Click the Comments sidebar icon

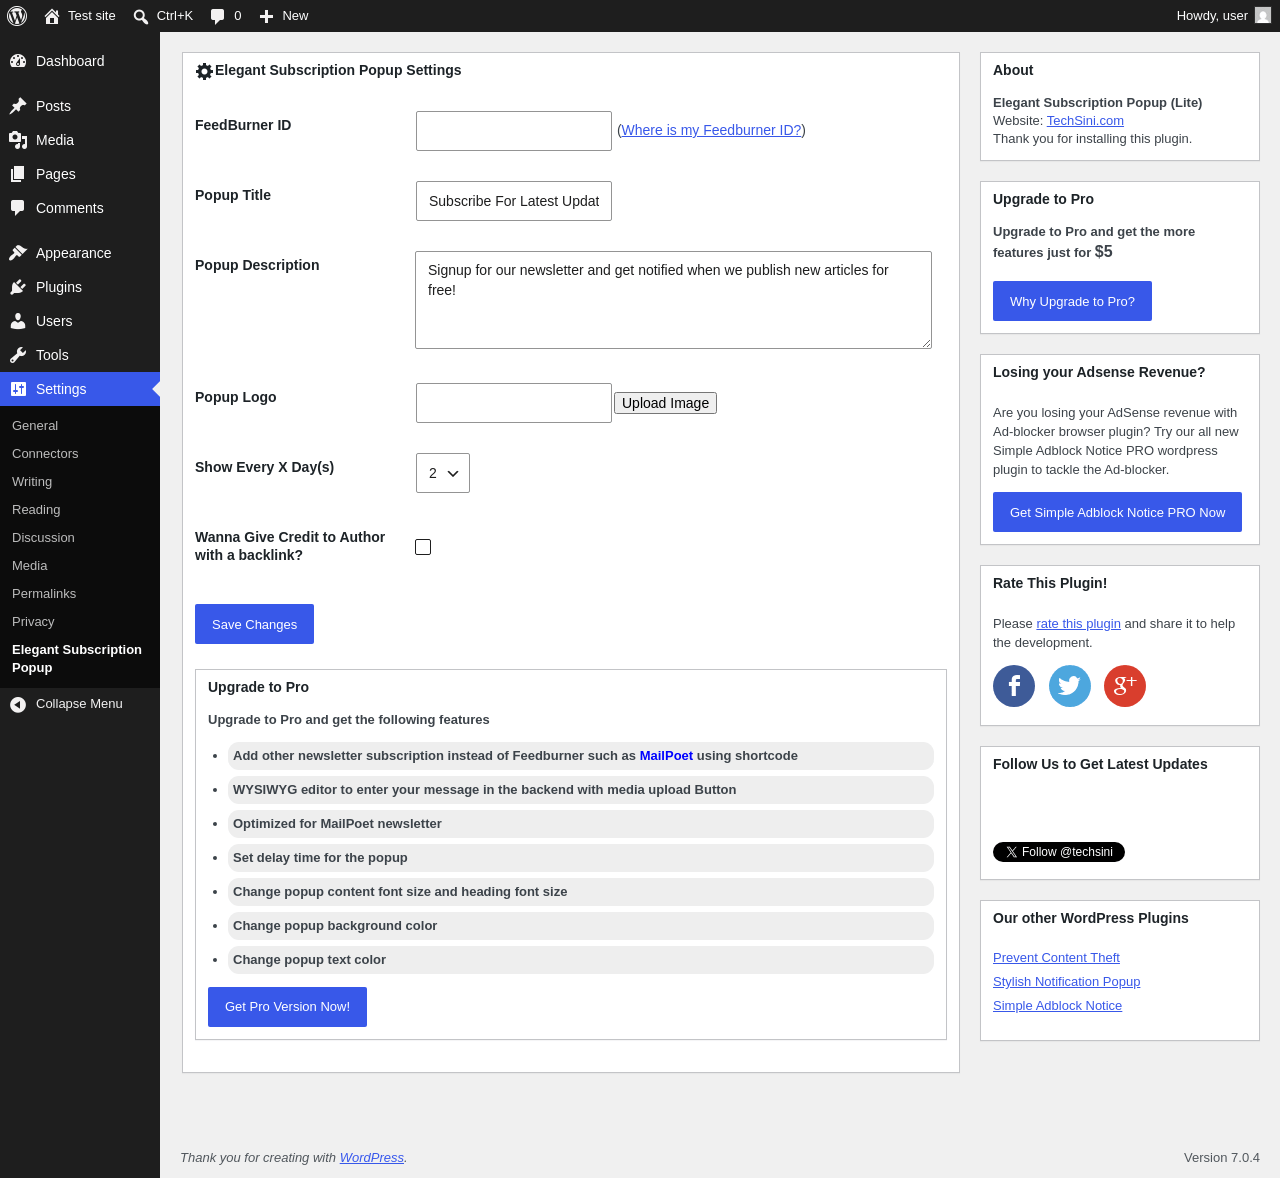point(18,208)
